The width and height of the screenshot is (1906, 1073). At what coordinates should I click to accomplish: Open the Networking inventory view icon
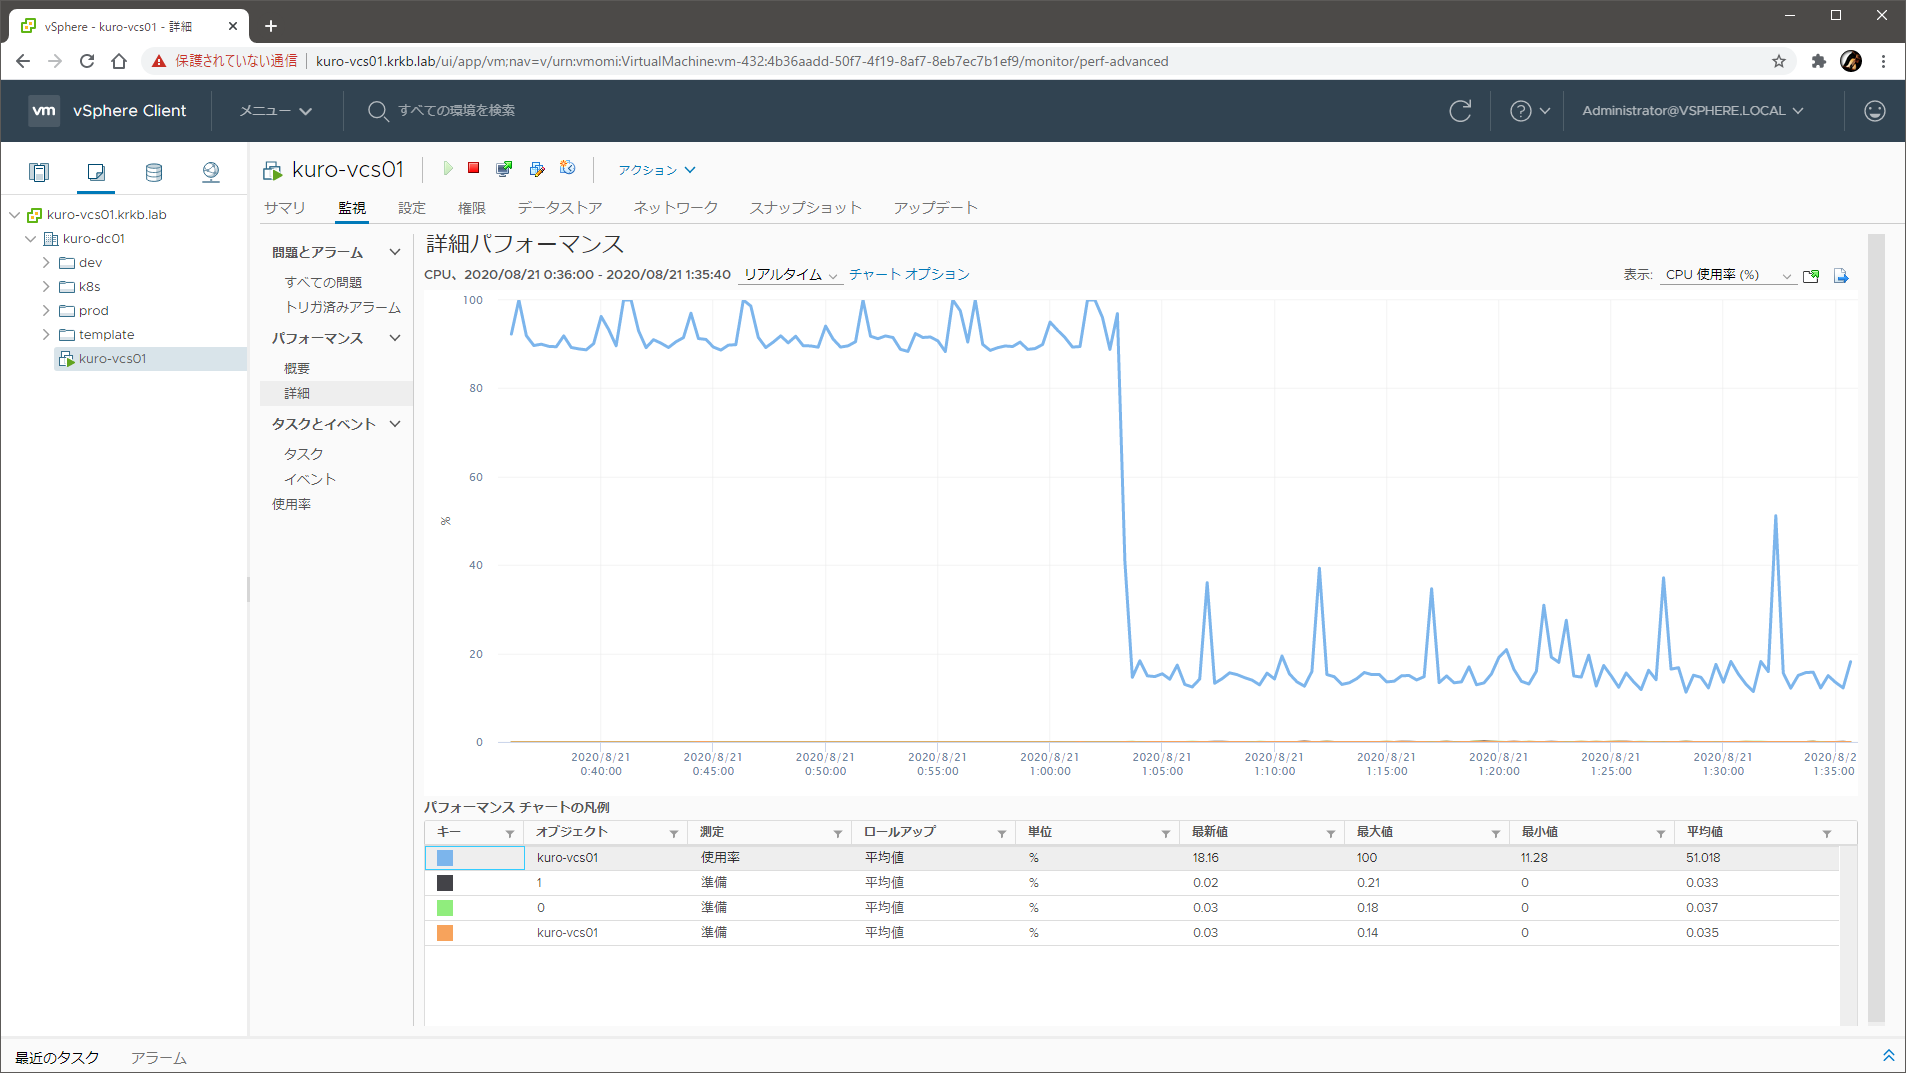coord(210,172)
